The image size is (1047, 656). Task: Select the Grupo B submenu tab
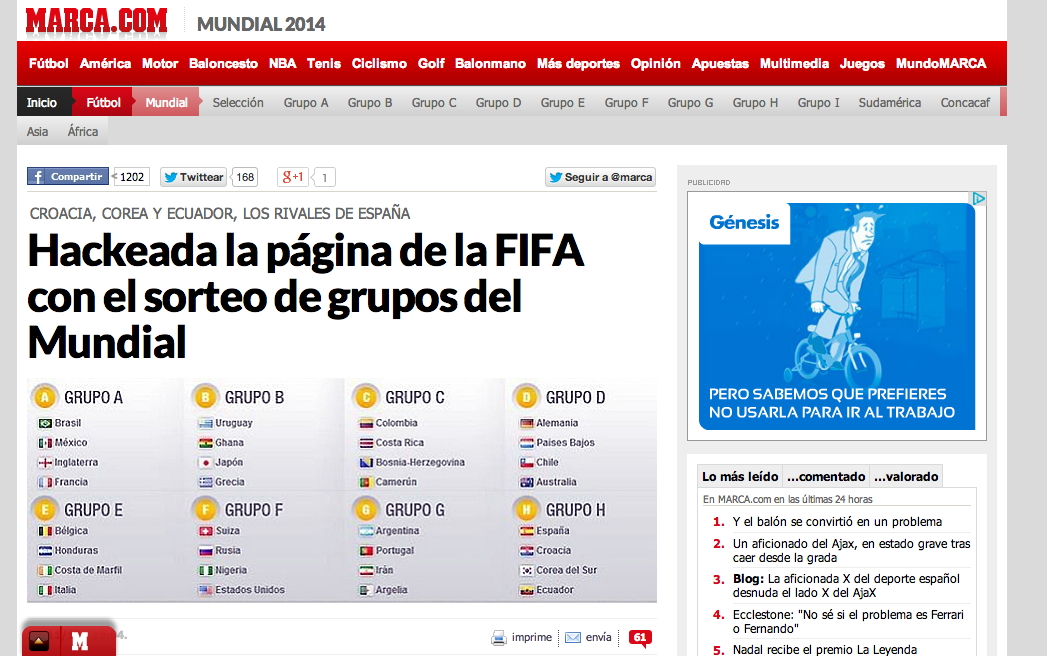370,102
